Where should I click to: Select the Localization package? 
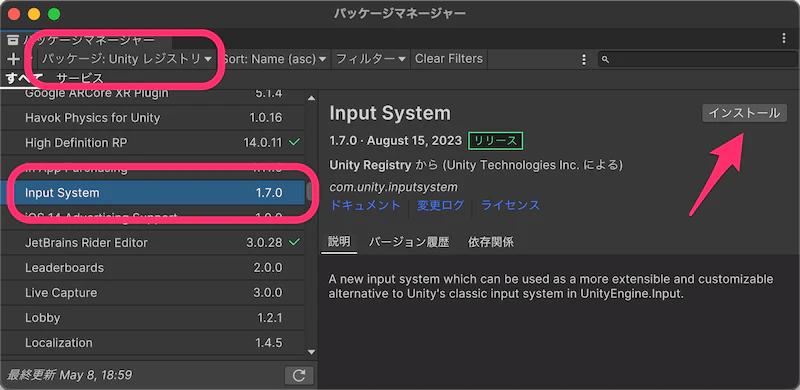point(153,343)
